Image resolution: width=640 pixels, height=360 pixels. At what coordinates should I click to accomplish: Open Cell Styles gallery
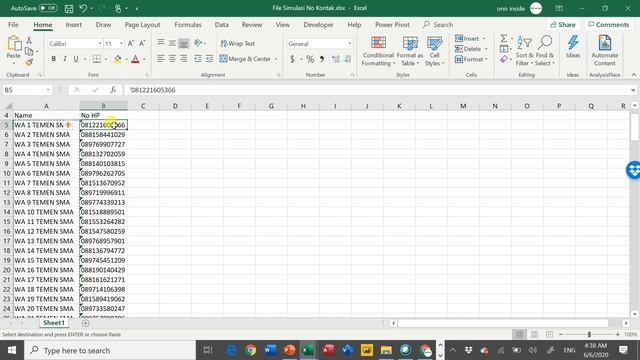(434, 51)
